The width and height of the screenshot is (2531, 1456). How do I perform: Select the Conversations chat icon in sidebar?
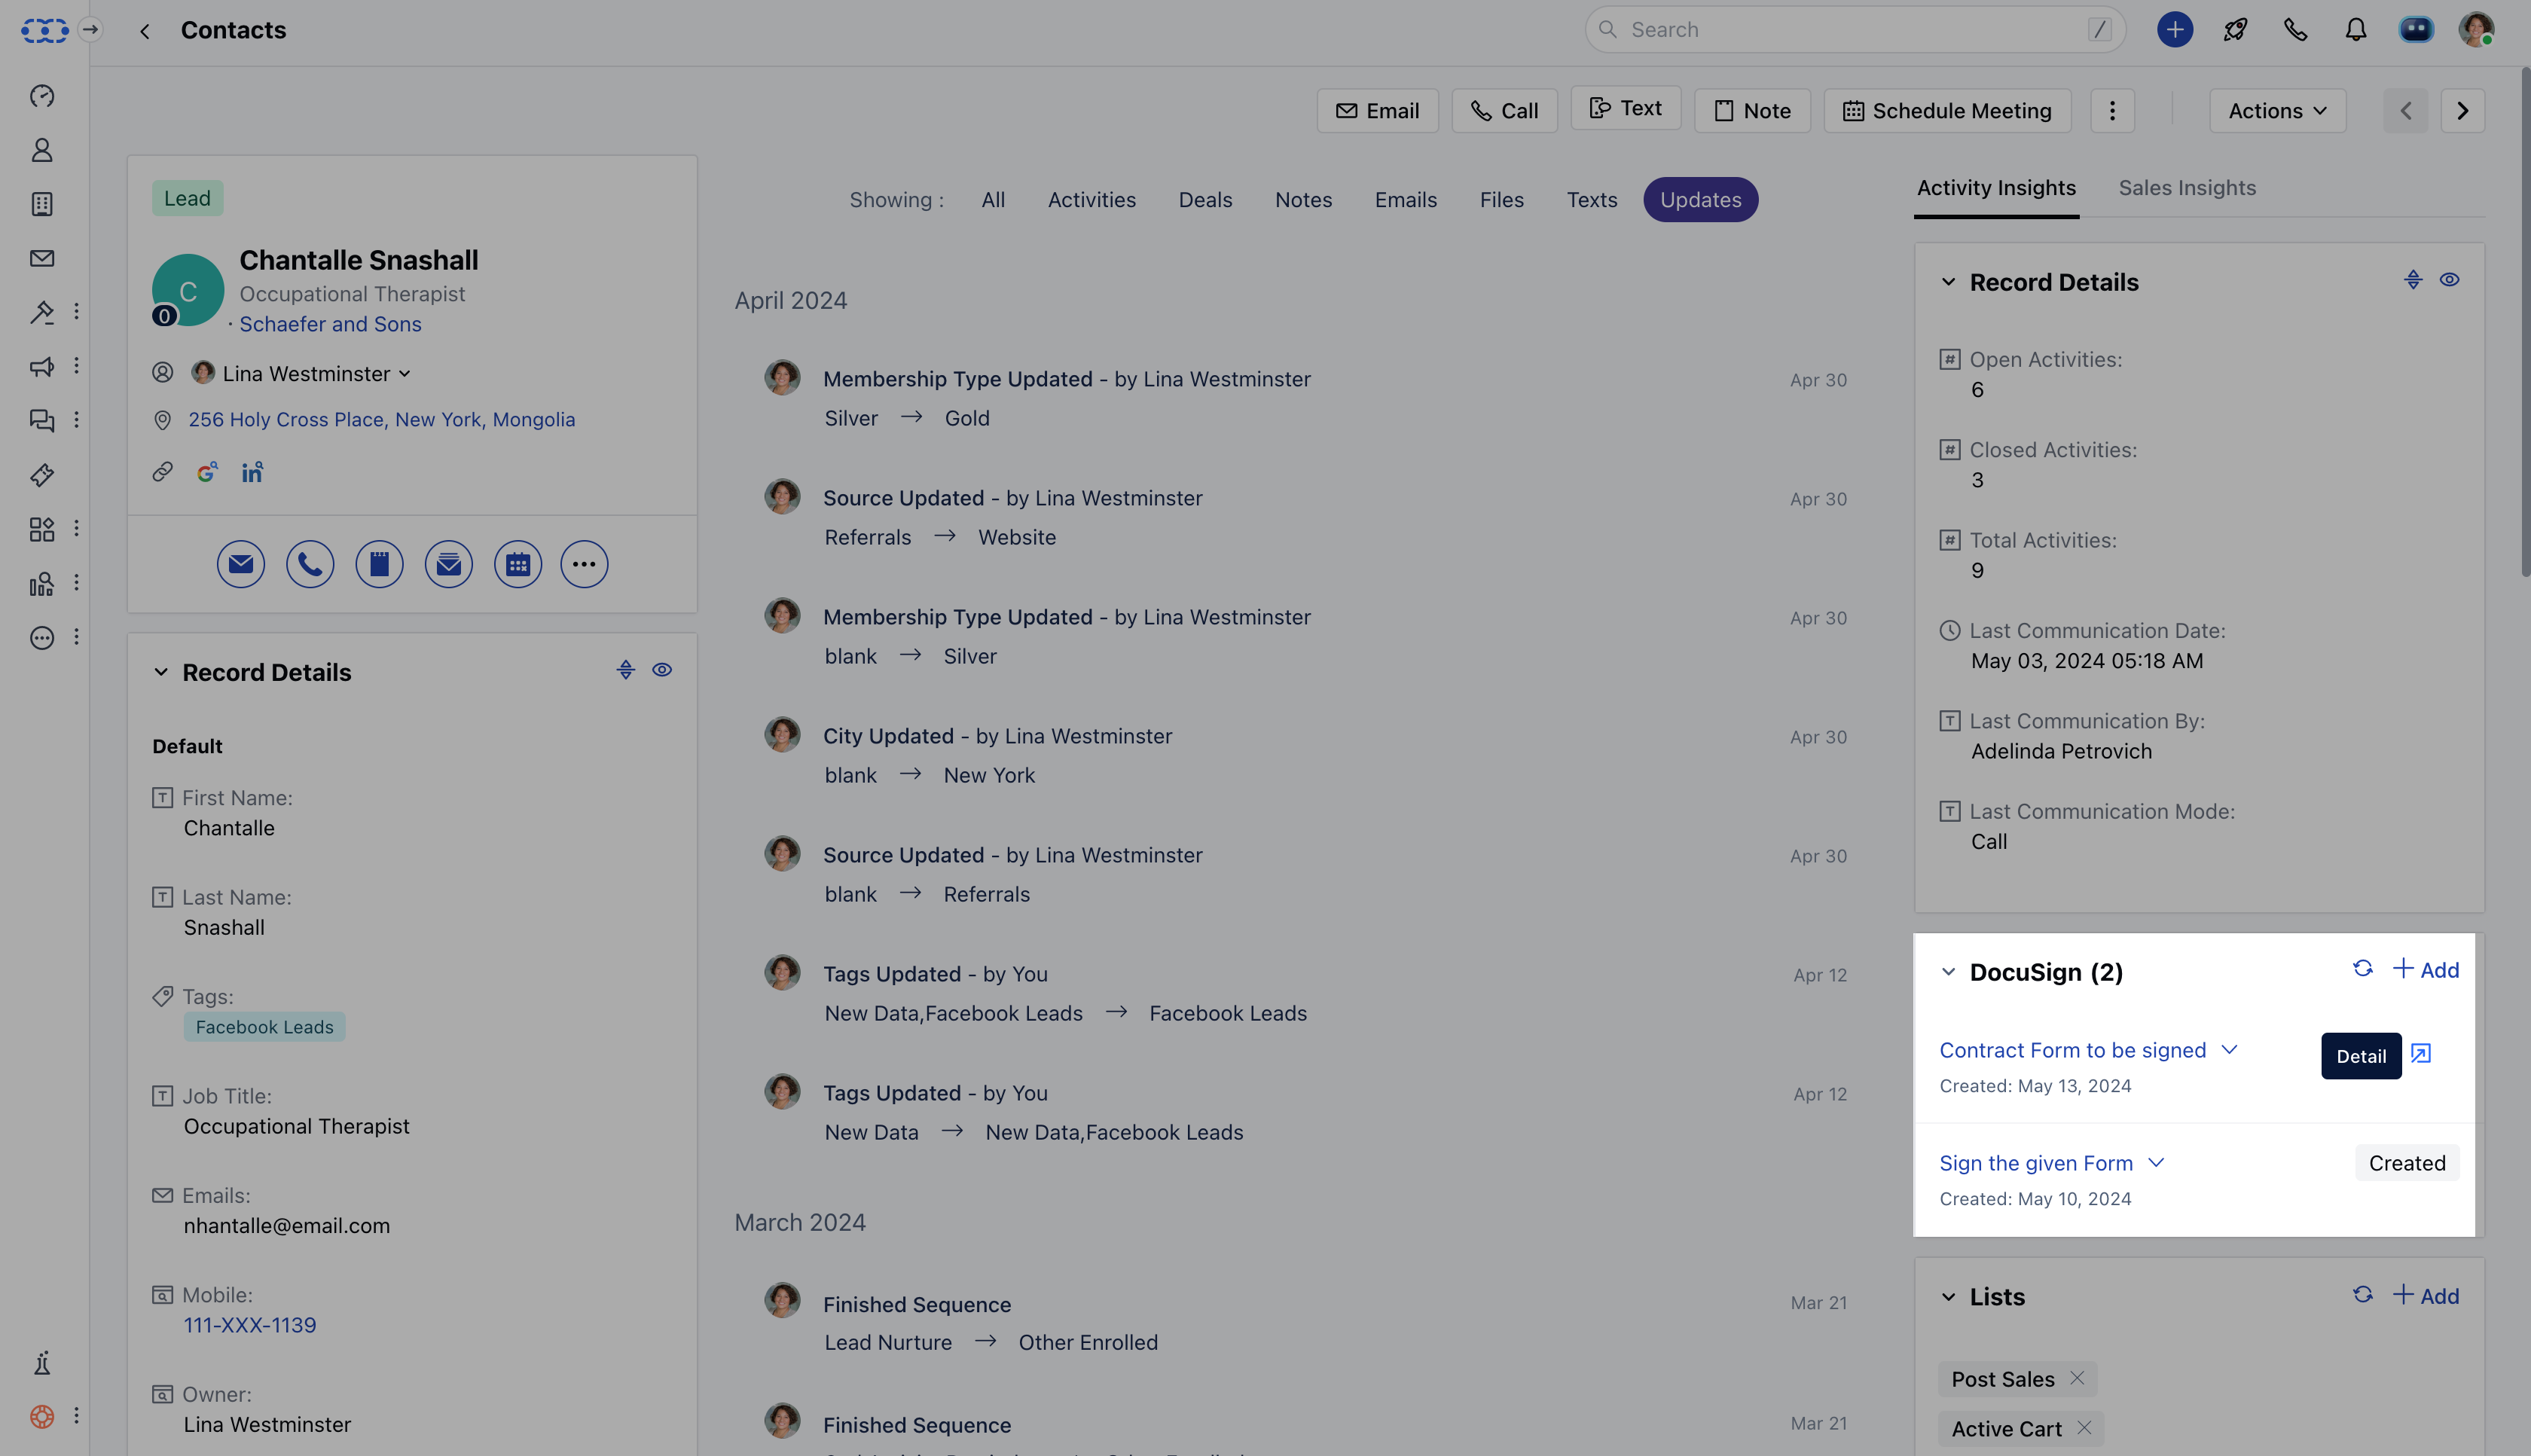pyautogui.click(x=42, y=421)
